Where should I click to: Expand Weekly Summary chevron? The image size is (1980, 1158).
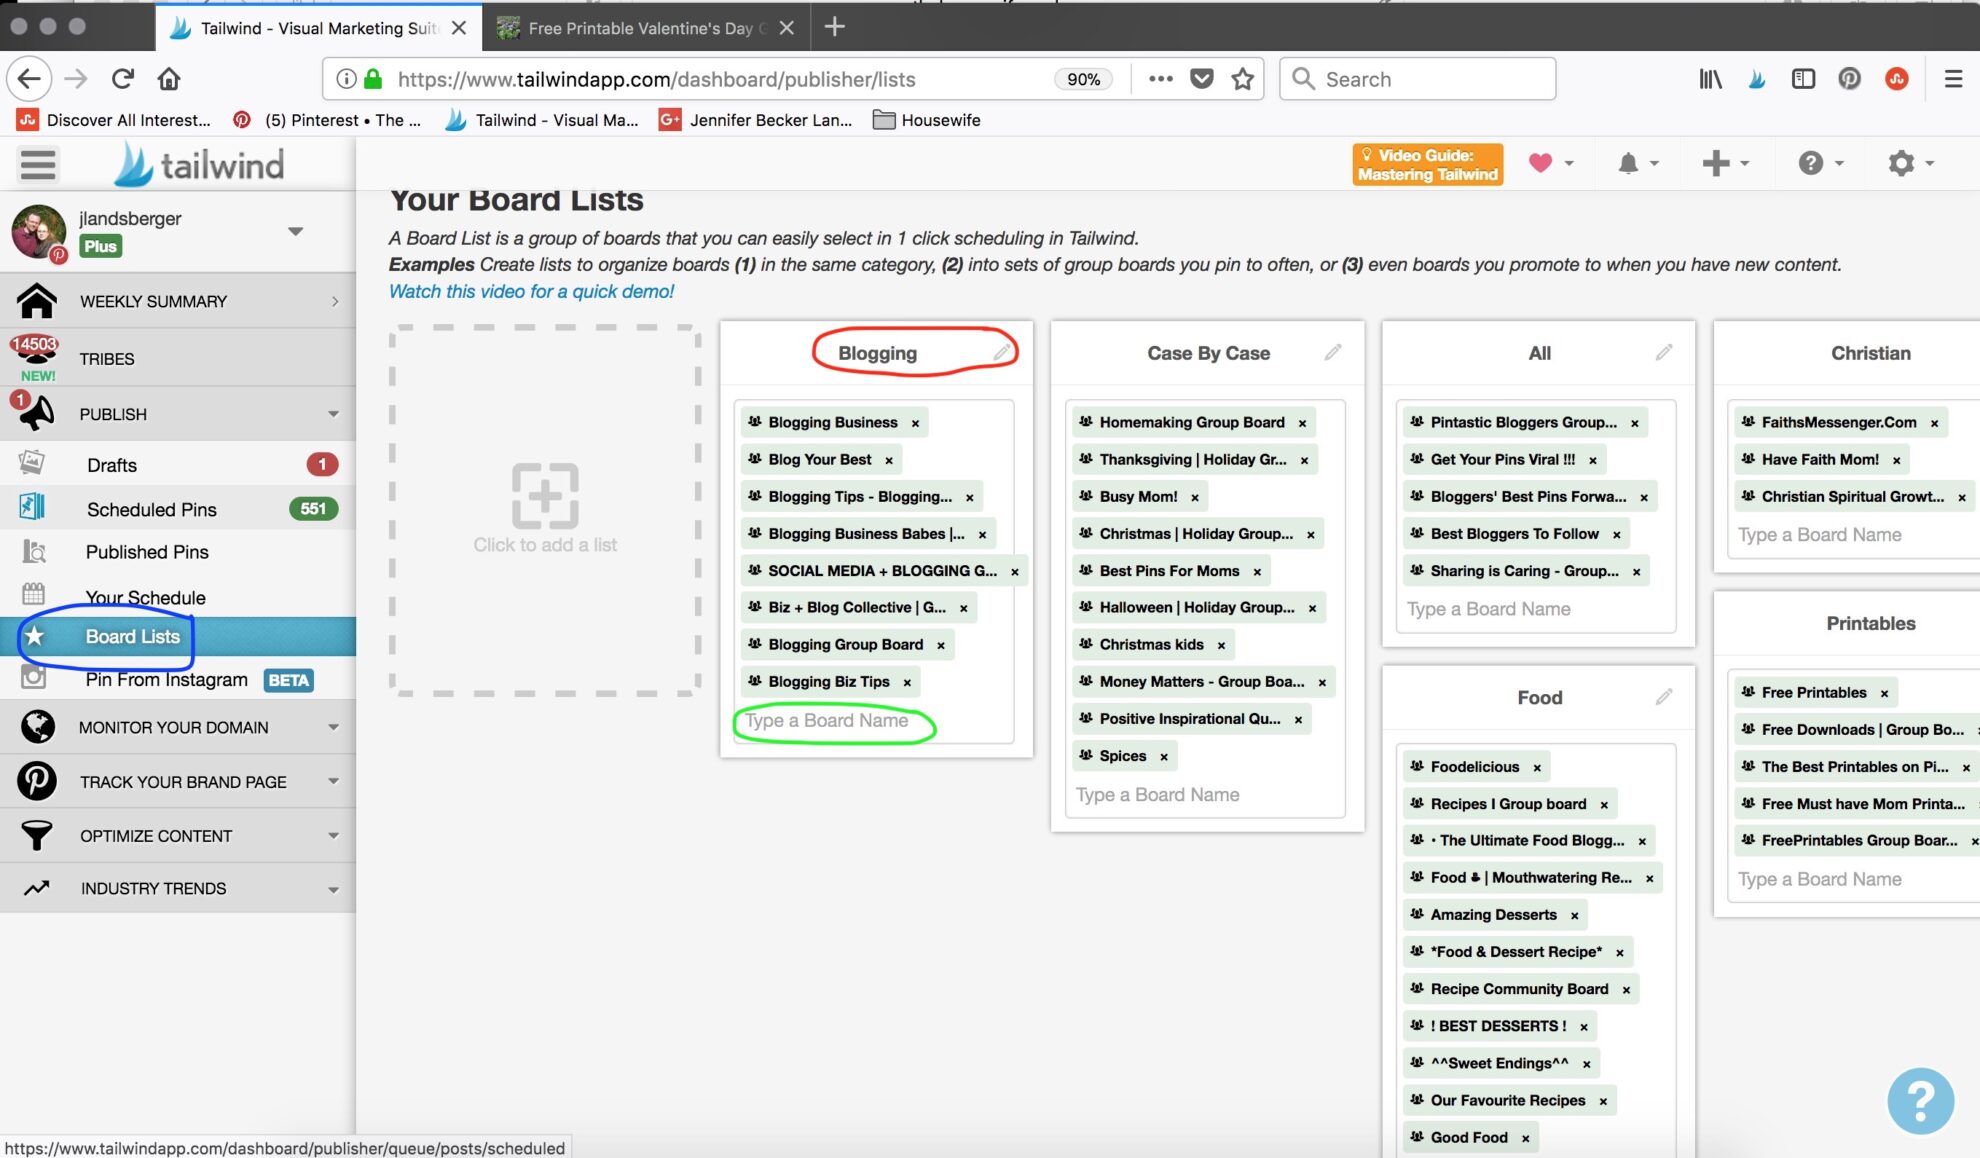pyautogui.click(x=335, y=301)
